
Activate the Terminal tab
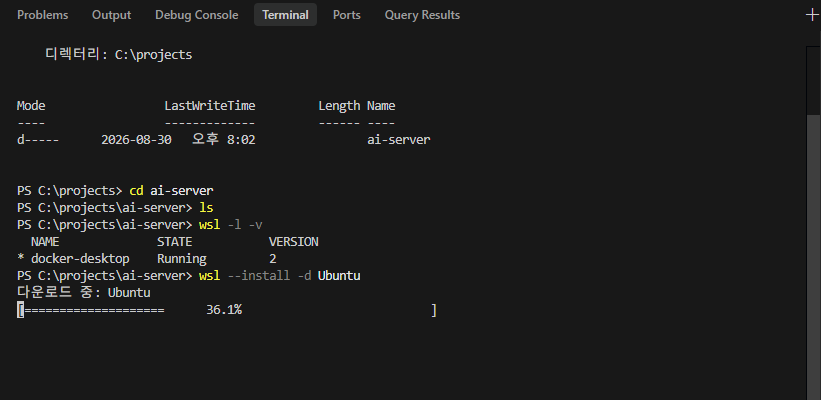[x=285, y=15]
